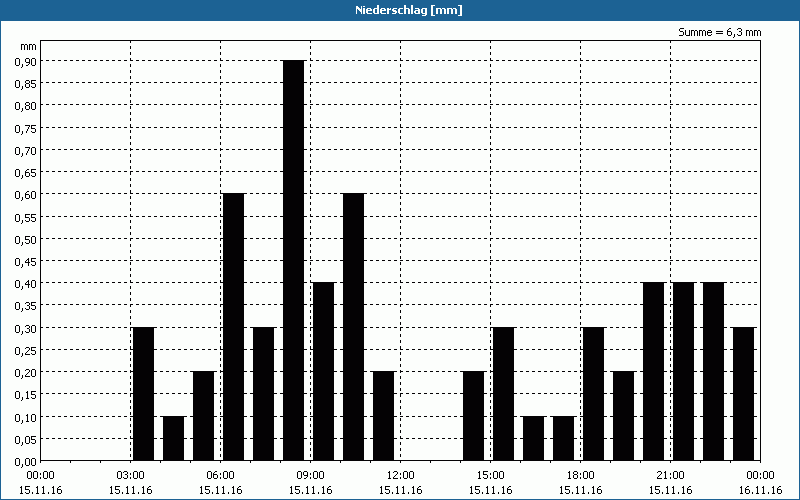Click the 0,00 y-axis value

[26, 461]
